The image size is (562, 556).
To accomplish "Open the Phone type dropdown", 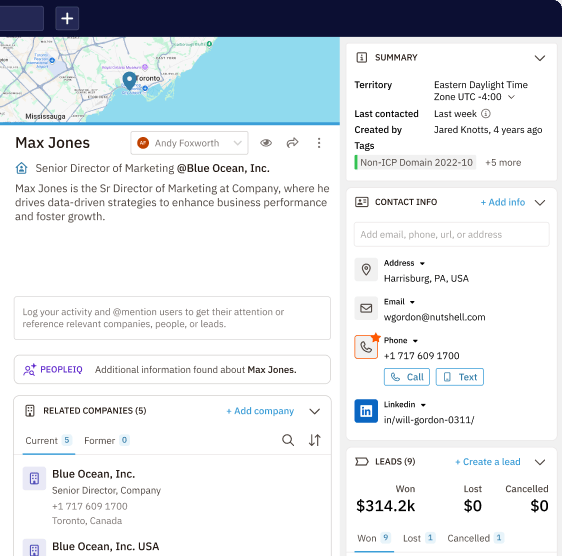I will coord(415,341).
